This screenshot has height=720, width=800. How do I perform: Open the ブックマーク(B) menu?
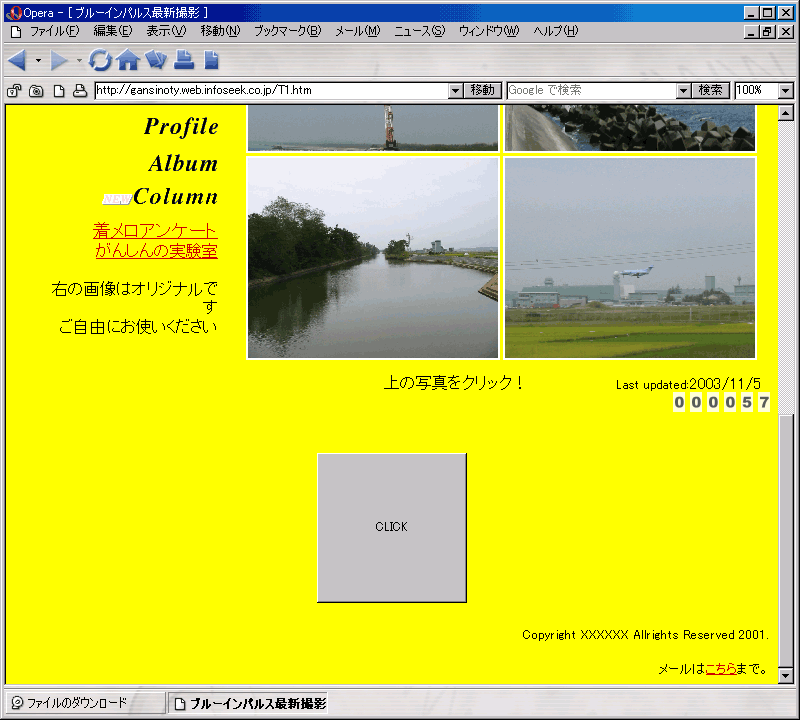pos(288,31)
